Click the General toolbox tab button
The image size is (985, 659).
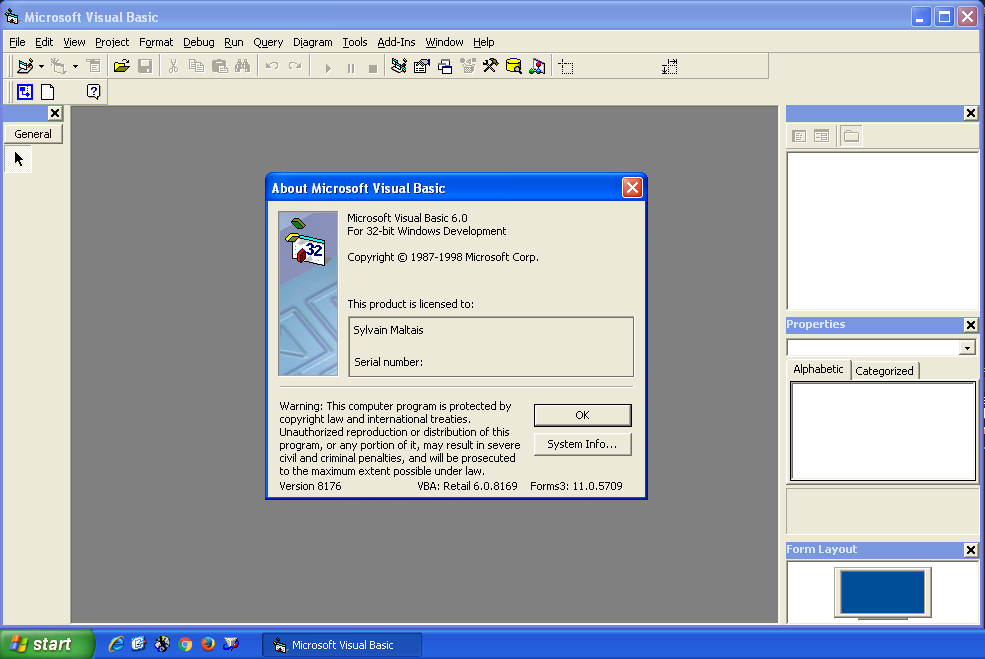point(33,134)
